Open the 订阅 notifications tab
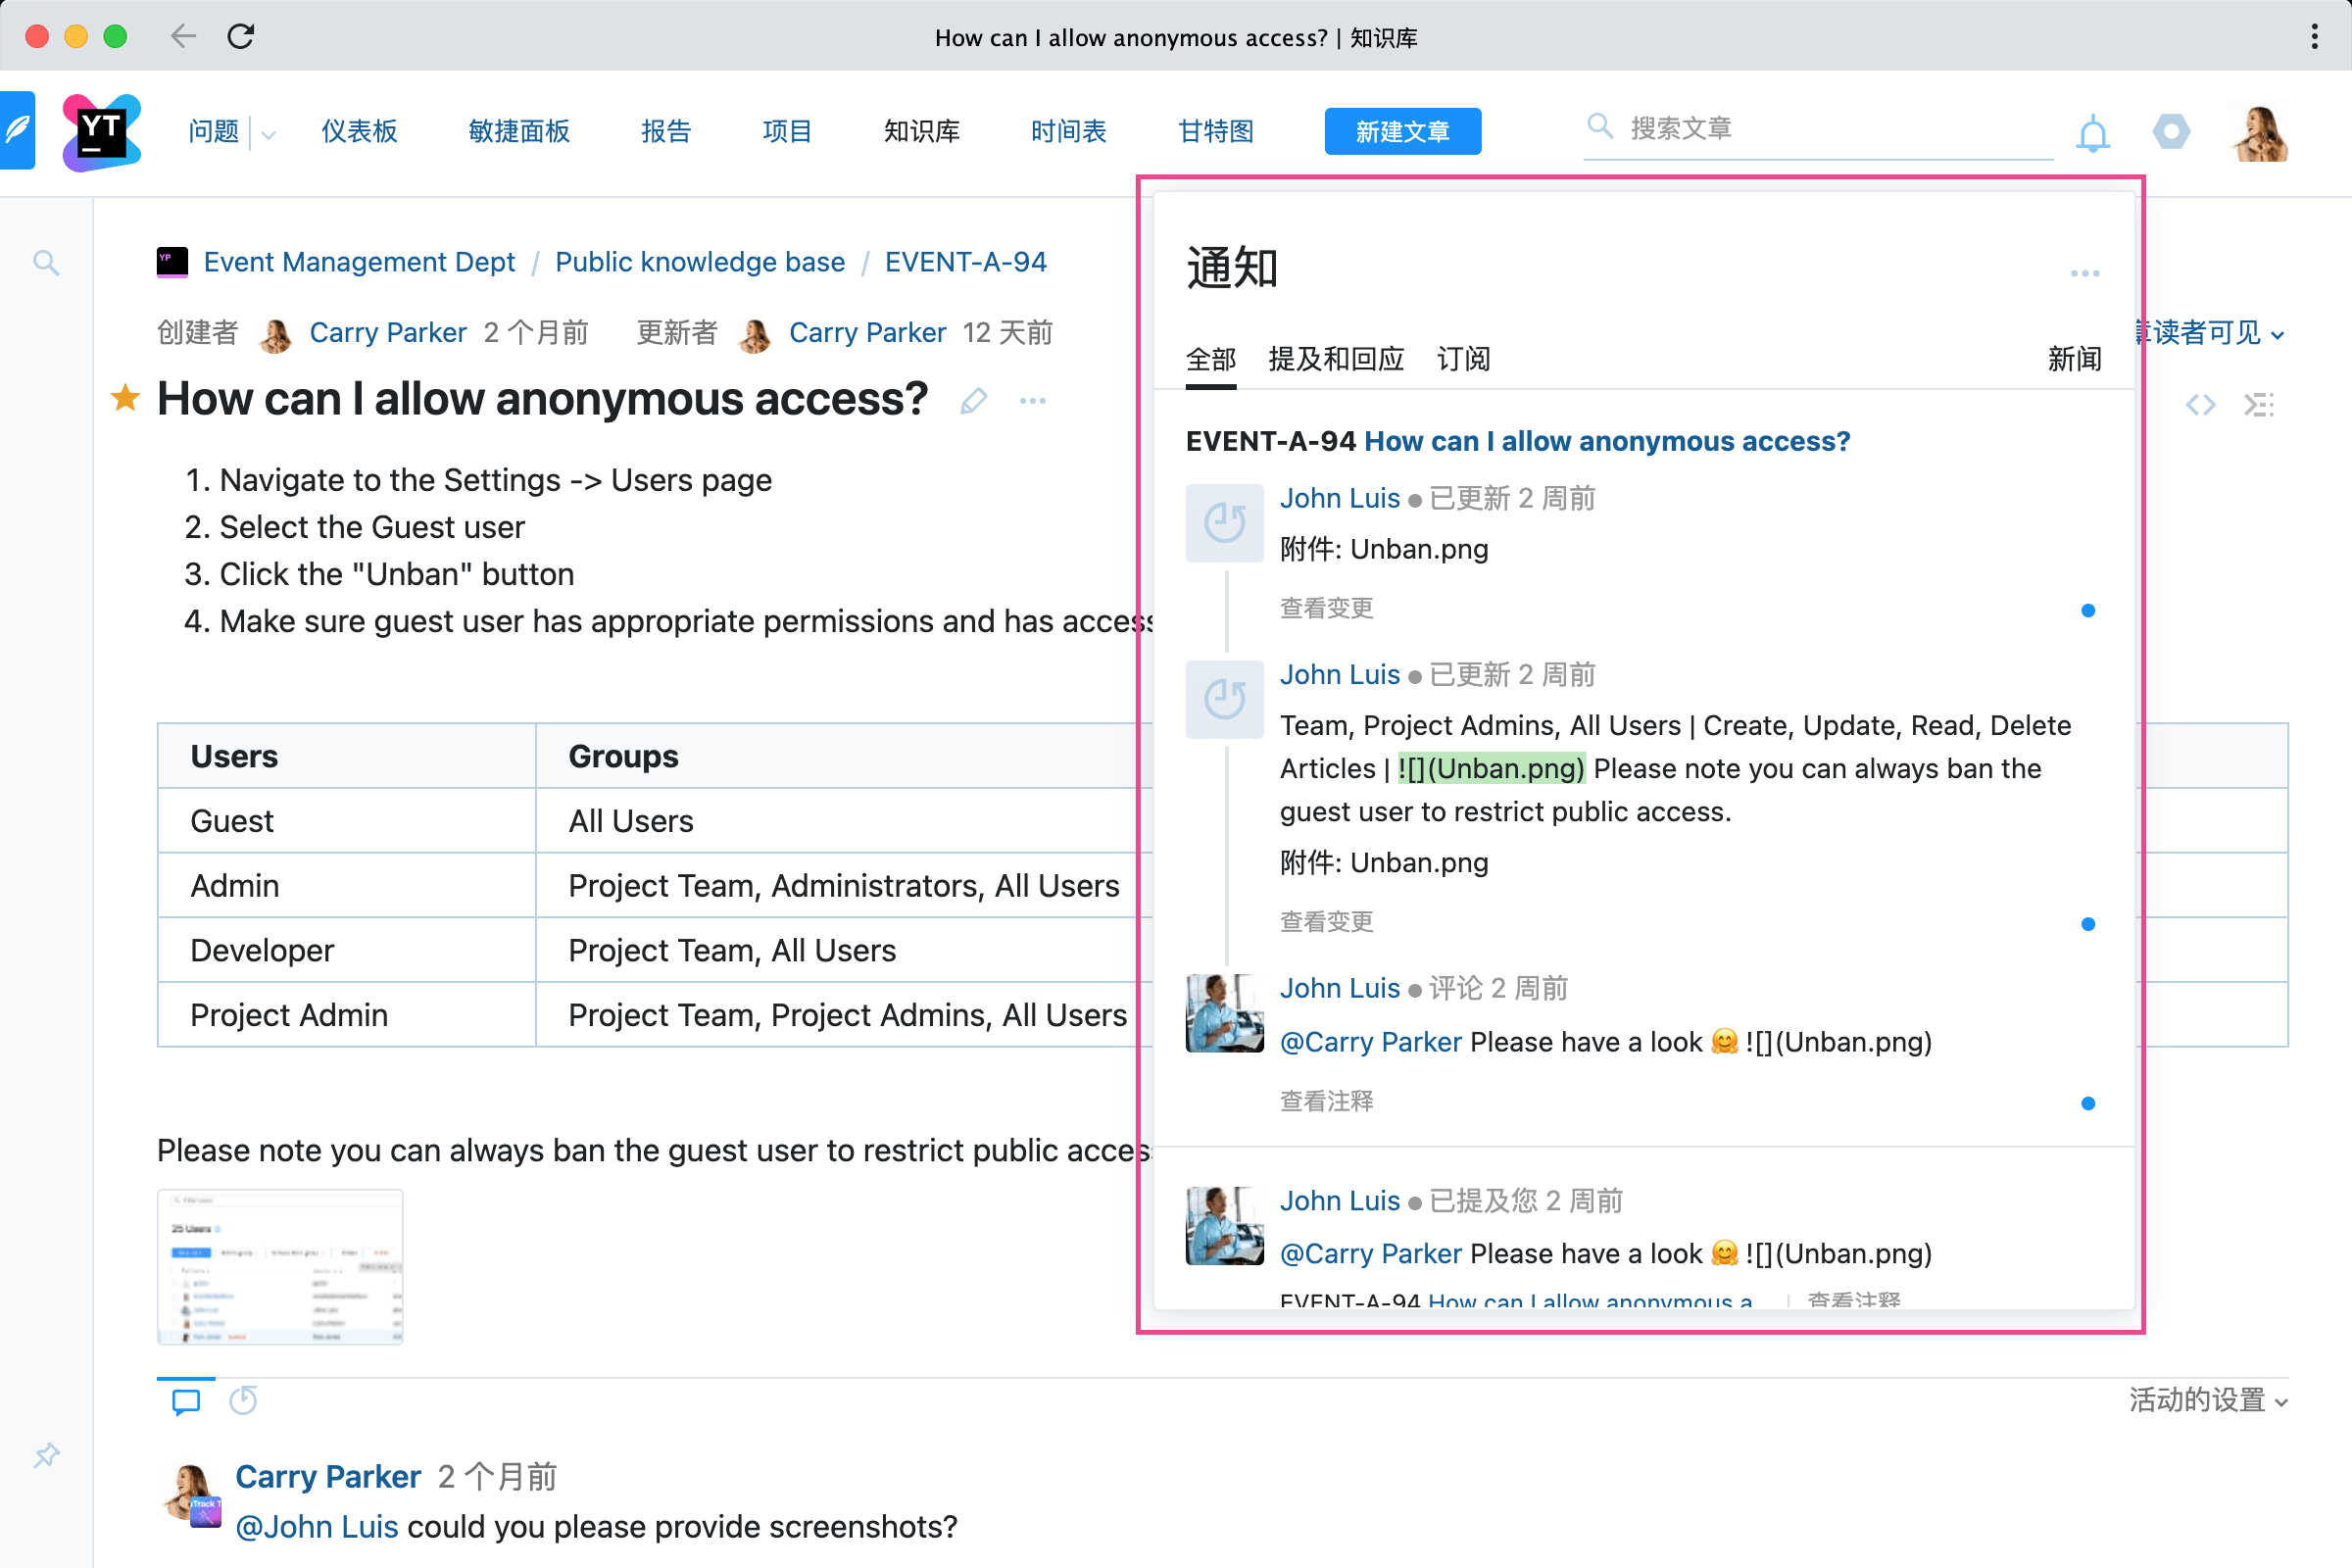The width and height of the screenshot is (2352, 1568). (x=1462, y=359)
